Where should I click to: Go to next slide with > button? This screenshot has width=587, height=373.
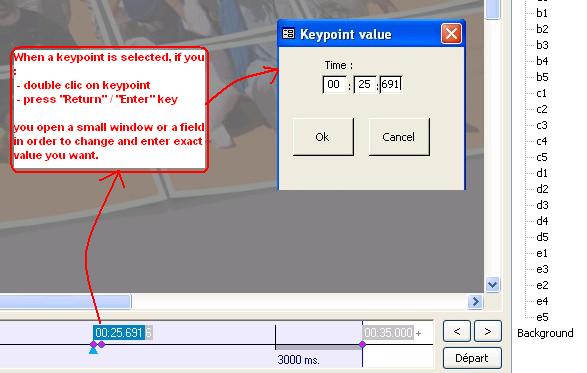487,331
